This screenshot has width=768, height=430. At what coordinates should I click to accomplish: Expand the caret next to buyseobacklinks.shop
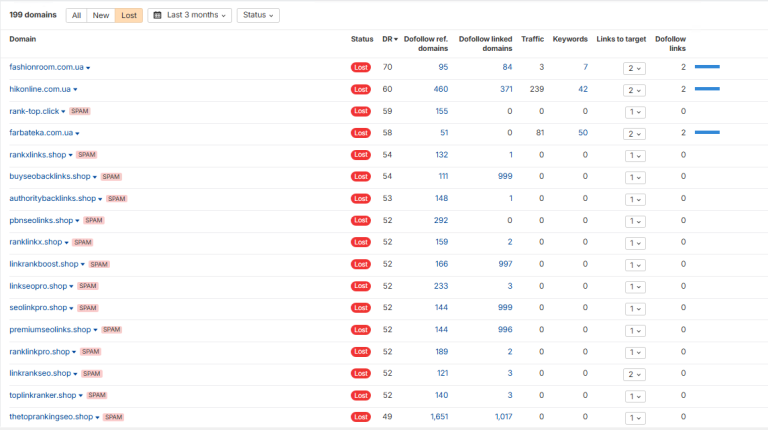click(x=95, y=177)
